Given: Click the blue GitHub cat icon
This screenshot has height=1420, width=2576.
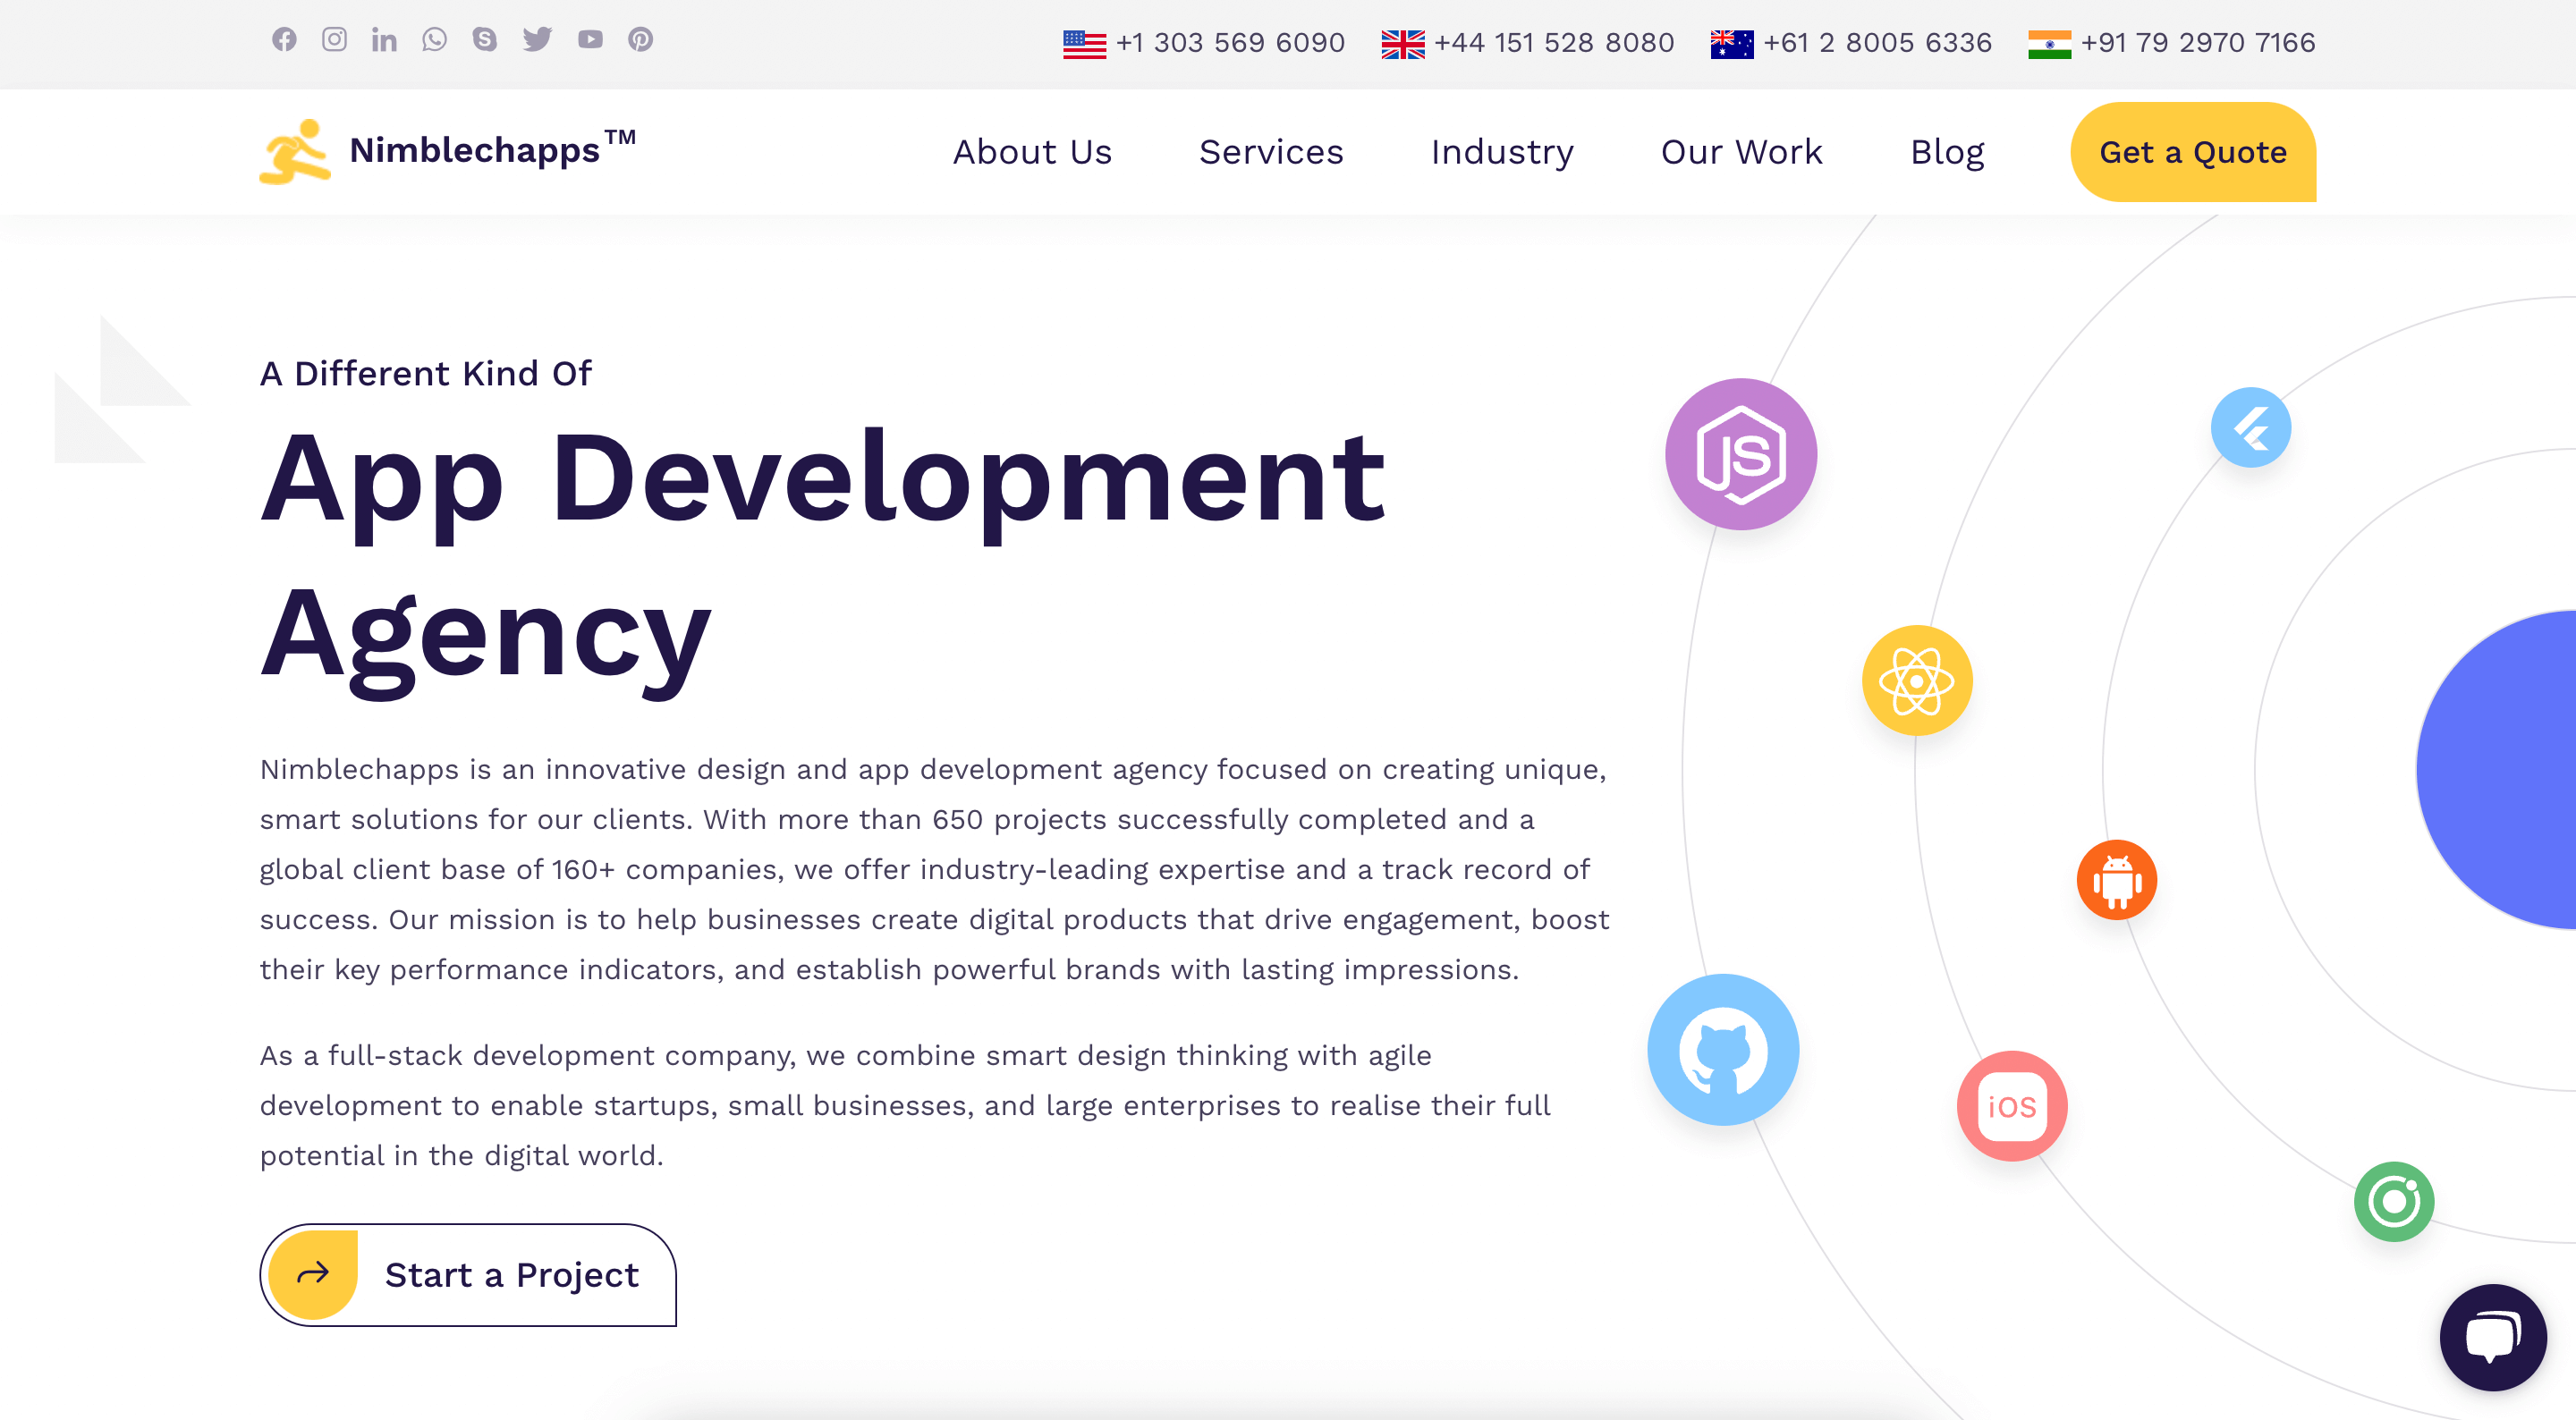Looking at the screenshot, I should tap(1723, 1050).
